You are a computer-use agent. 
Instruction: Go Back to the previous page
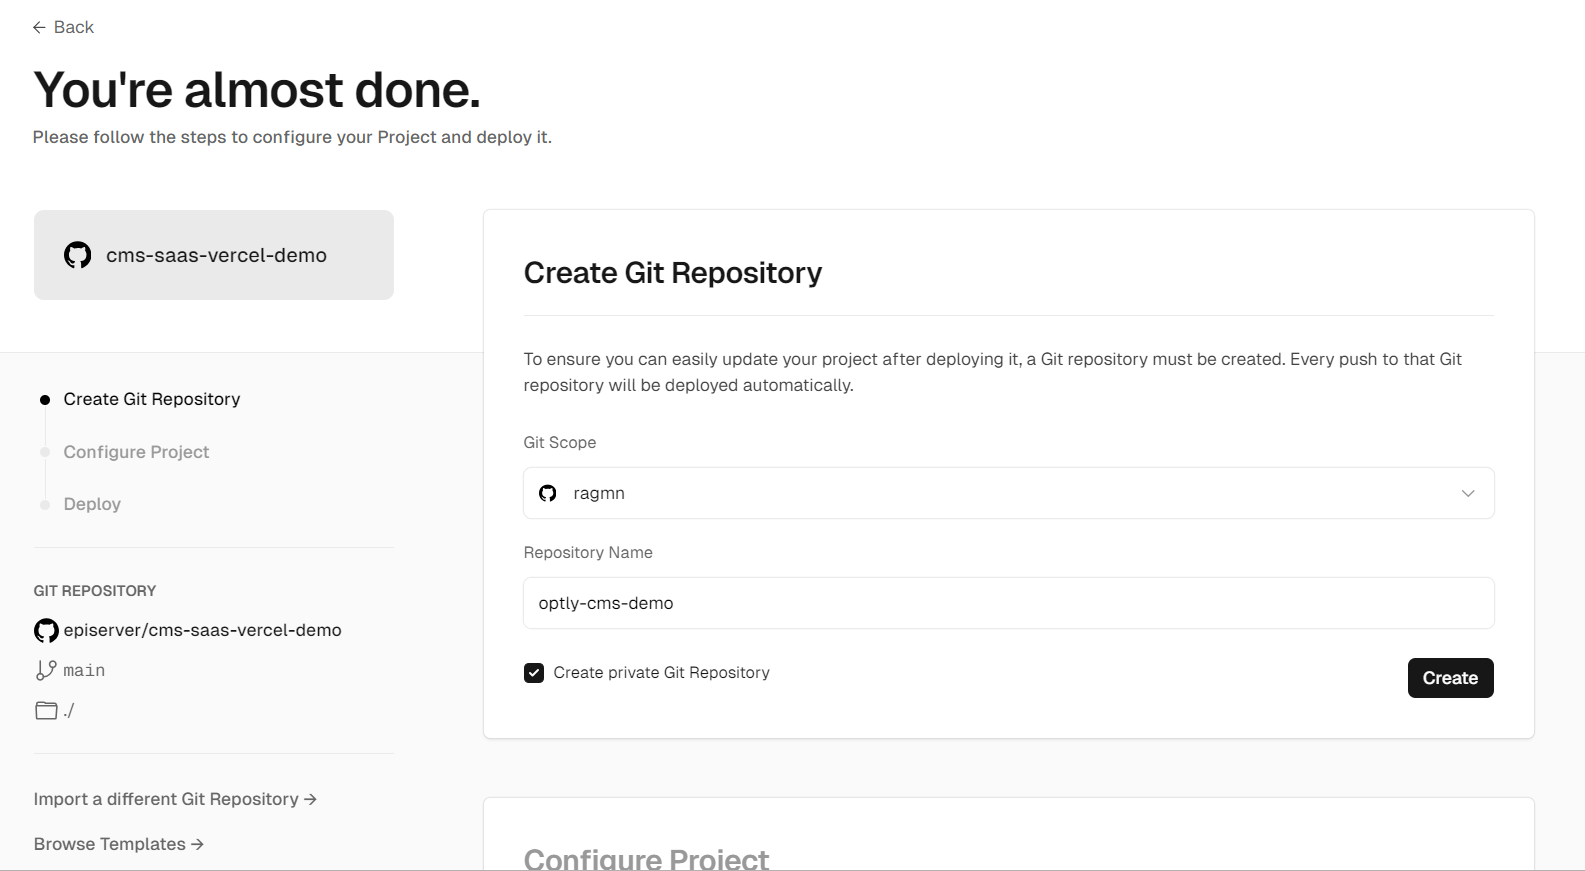[x=63, y=27]
